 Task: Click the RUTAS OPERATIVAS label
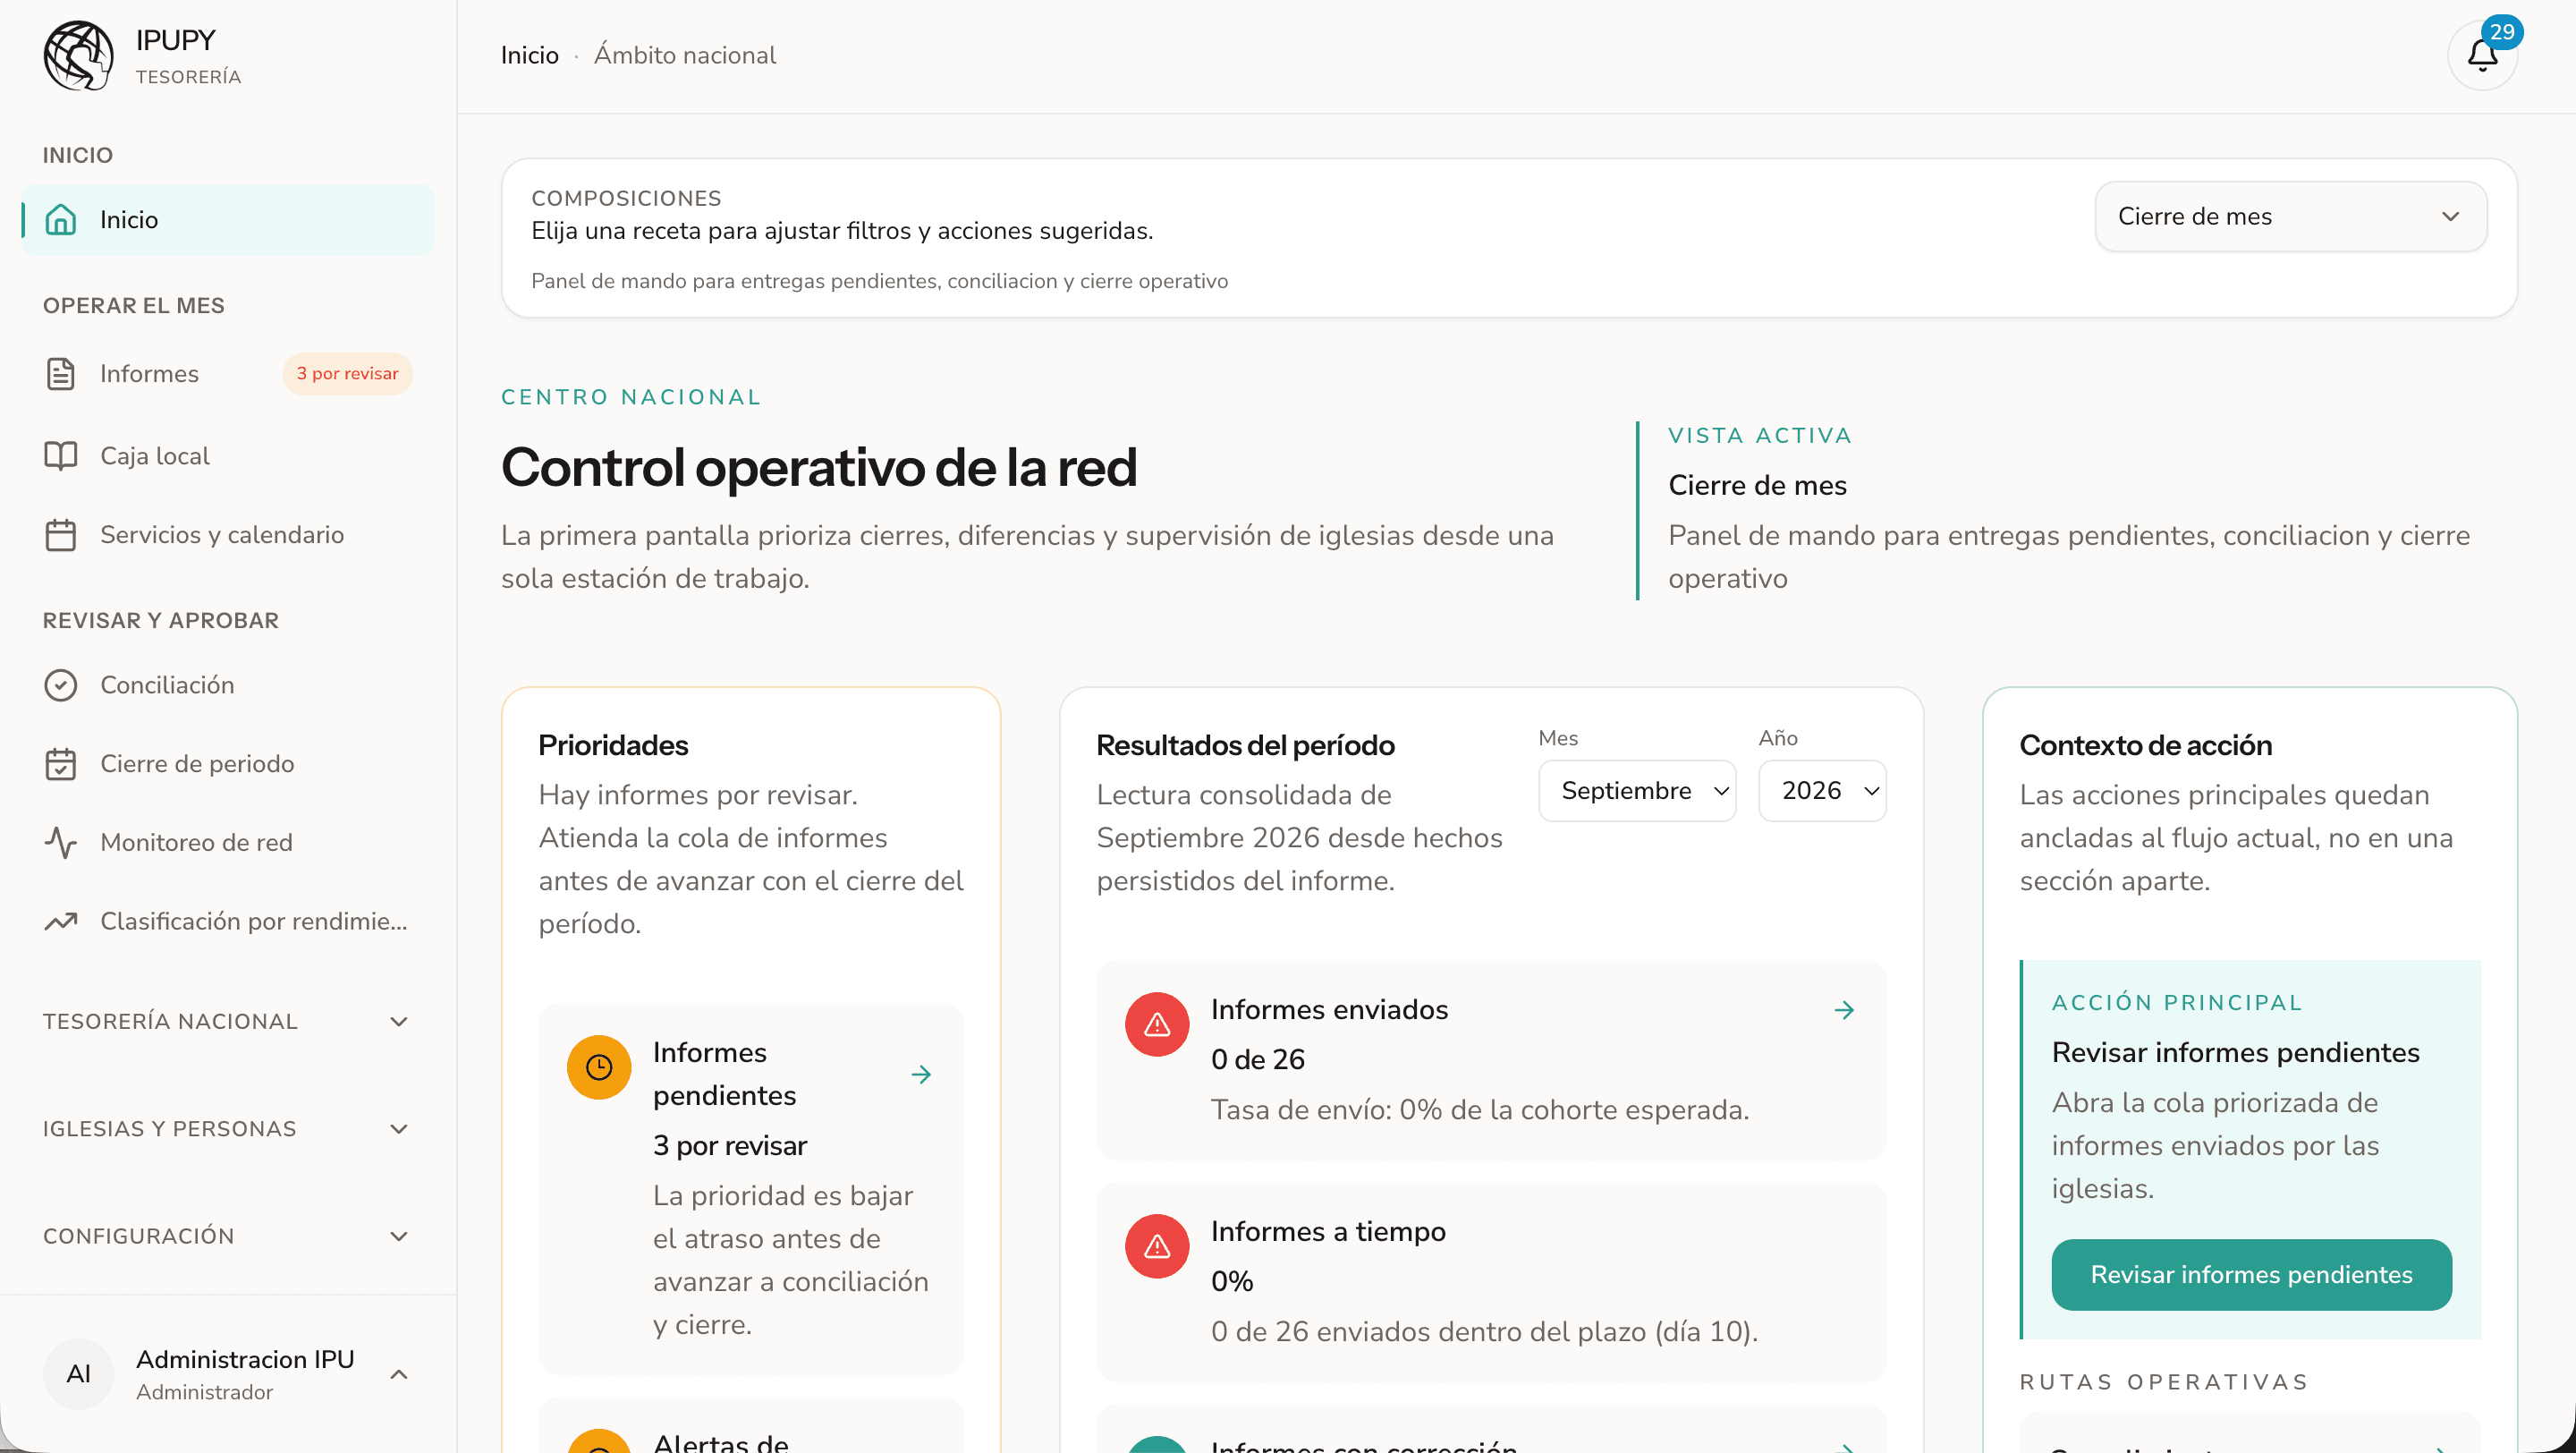2164,1382
